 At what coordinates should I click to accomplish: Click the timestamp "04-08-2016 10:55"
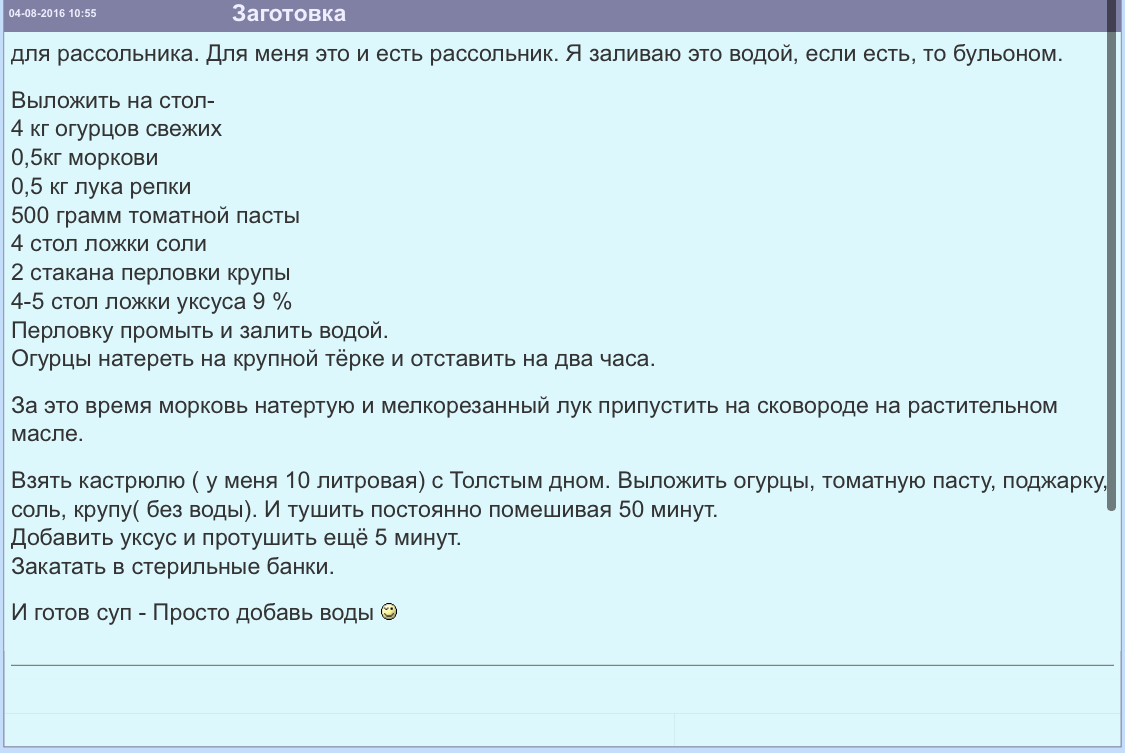[x=52, y=14]
